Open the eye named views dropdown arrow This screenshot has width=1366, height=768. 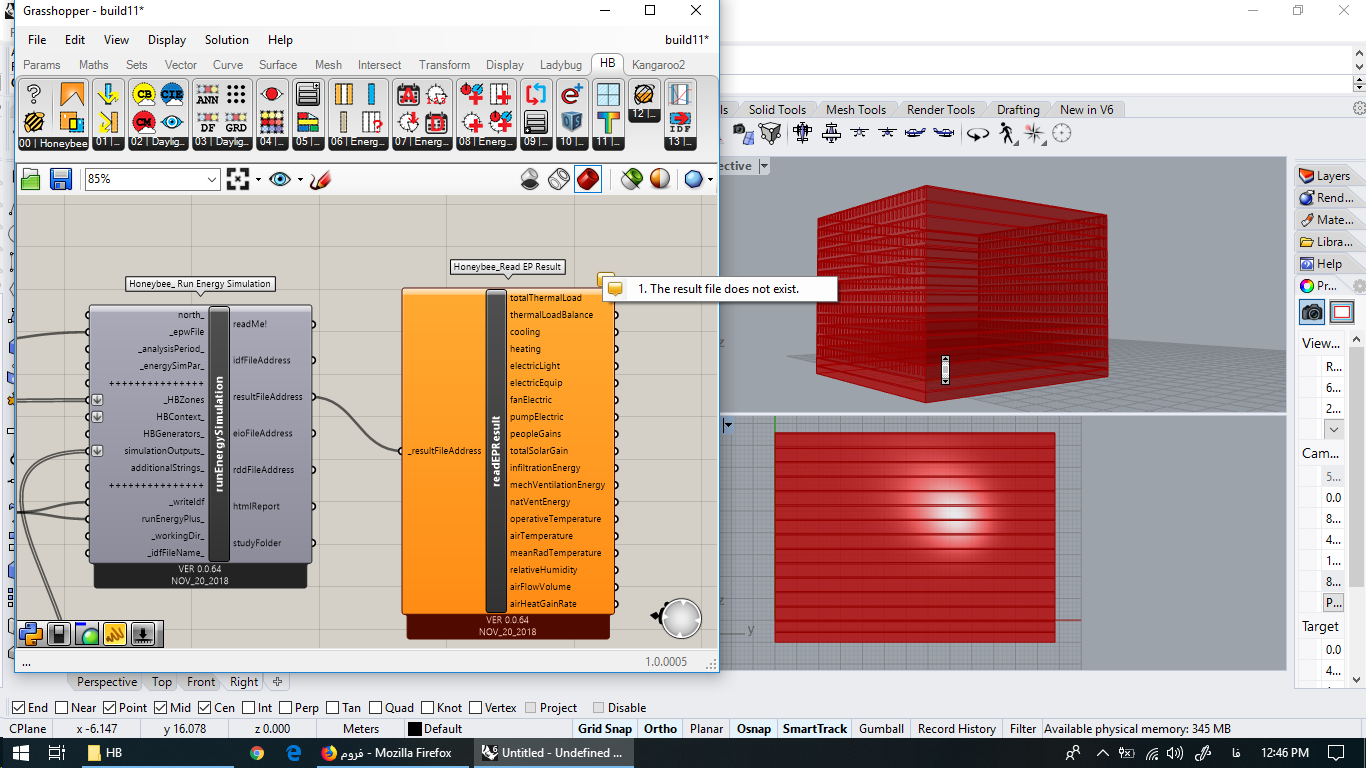point(300,180)
